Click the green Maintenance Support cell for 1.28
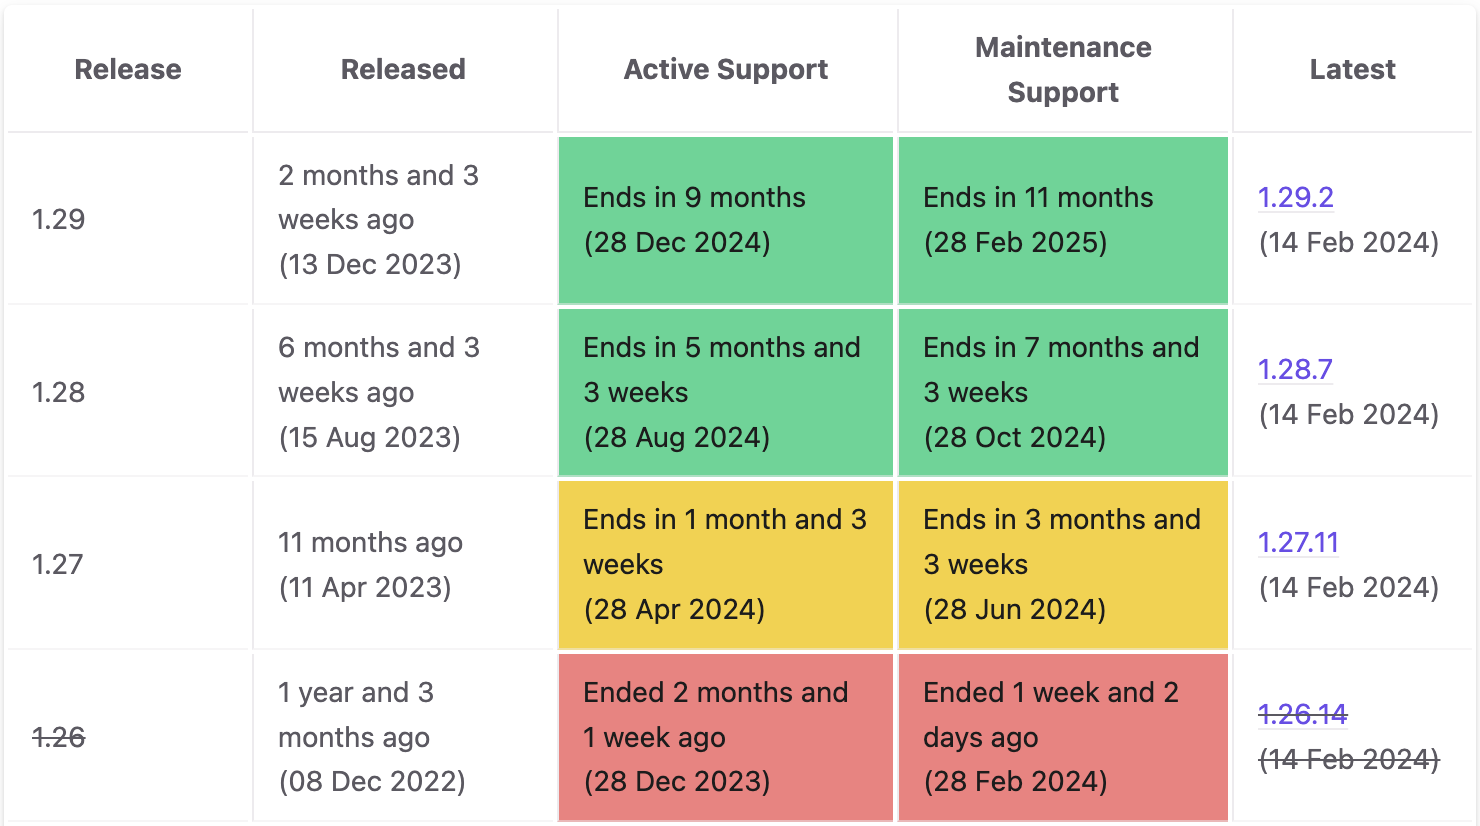 tap(1062, 392)
